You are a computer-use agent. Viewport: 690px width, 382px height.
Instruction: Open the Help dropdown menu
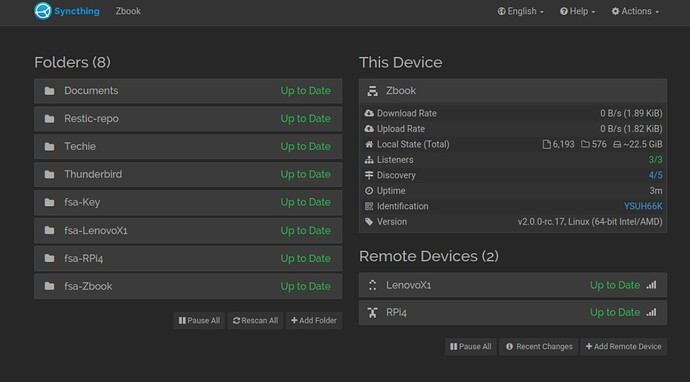pos(577,11)
